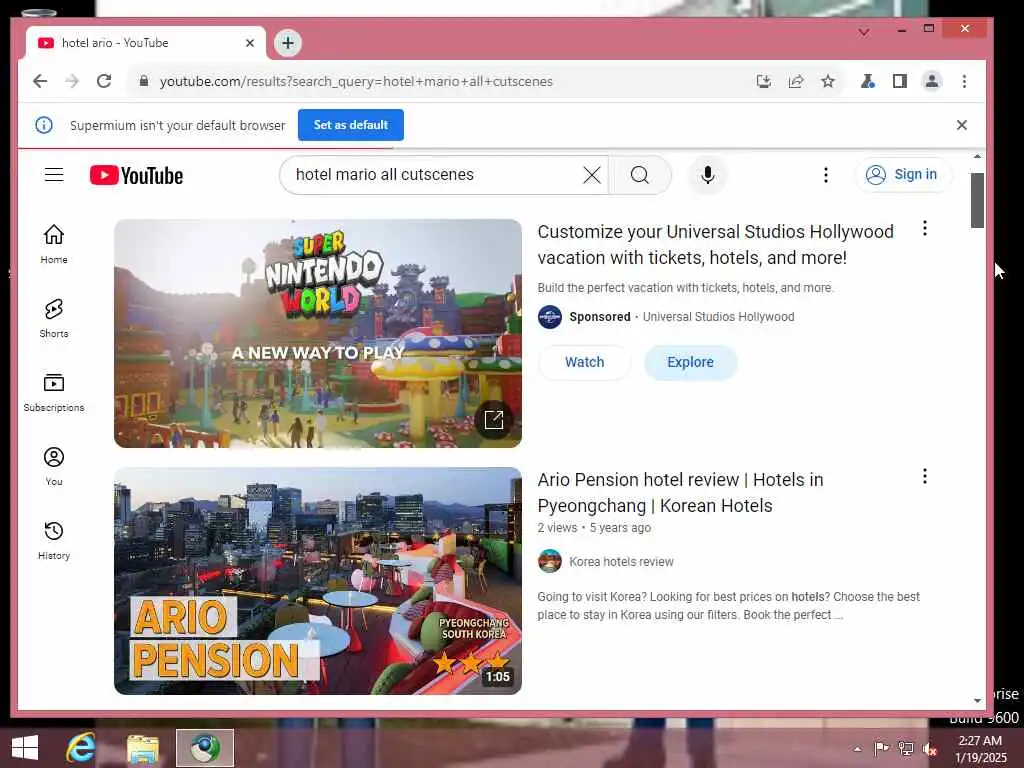This screenshot has width=1024, height=768.
Task: Click the scrollbar down arrow
Action: pyautogui.click(x=977, y=701)
